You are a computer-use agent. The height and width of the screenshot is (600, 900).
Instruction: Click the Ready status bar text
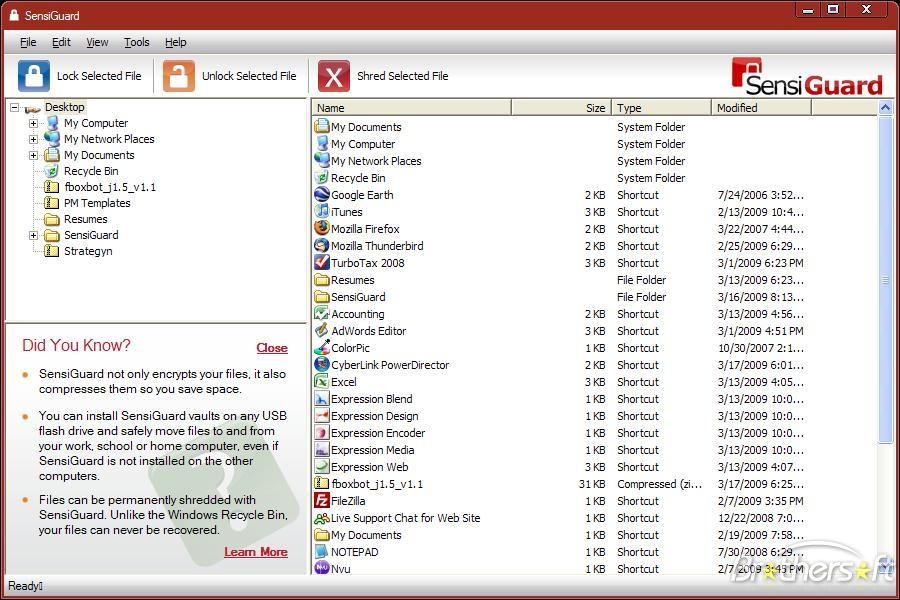click(24, 586)
